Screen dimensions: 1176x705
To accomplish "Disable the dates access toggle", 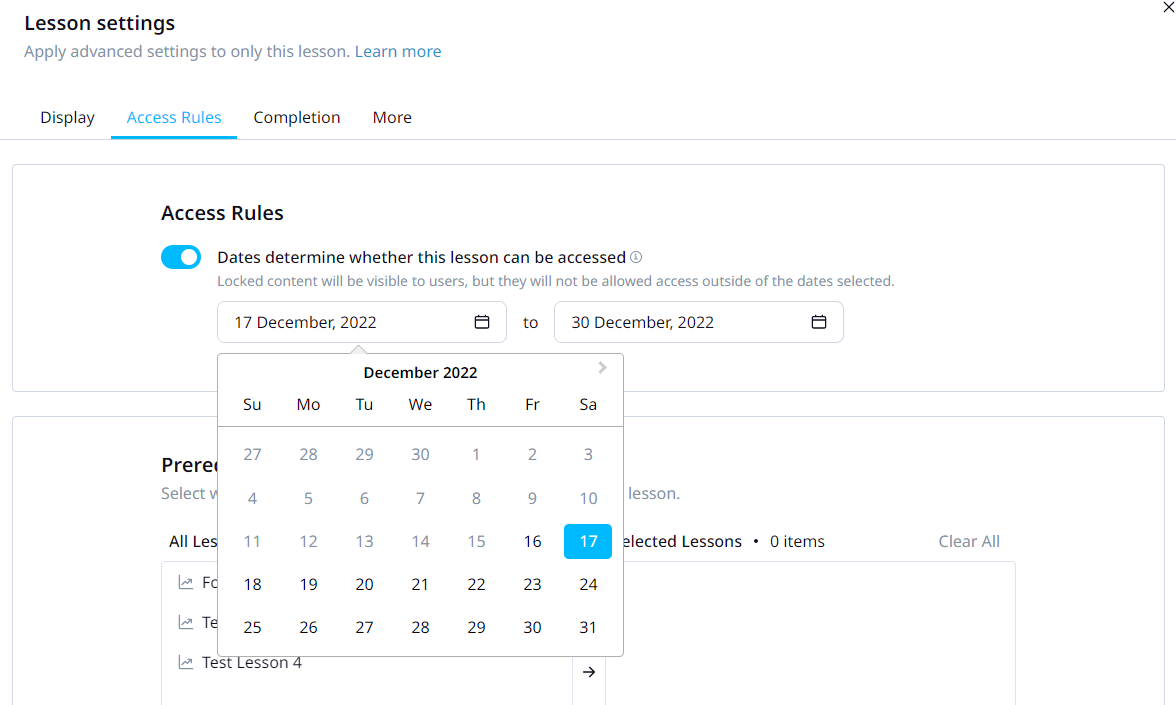I will point(181,257).
